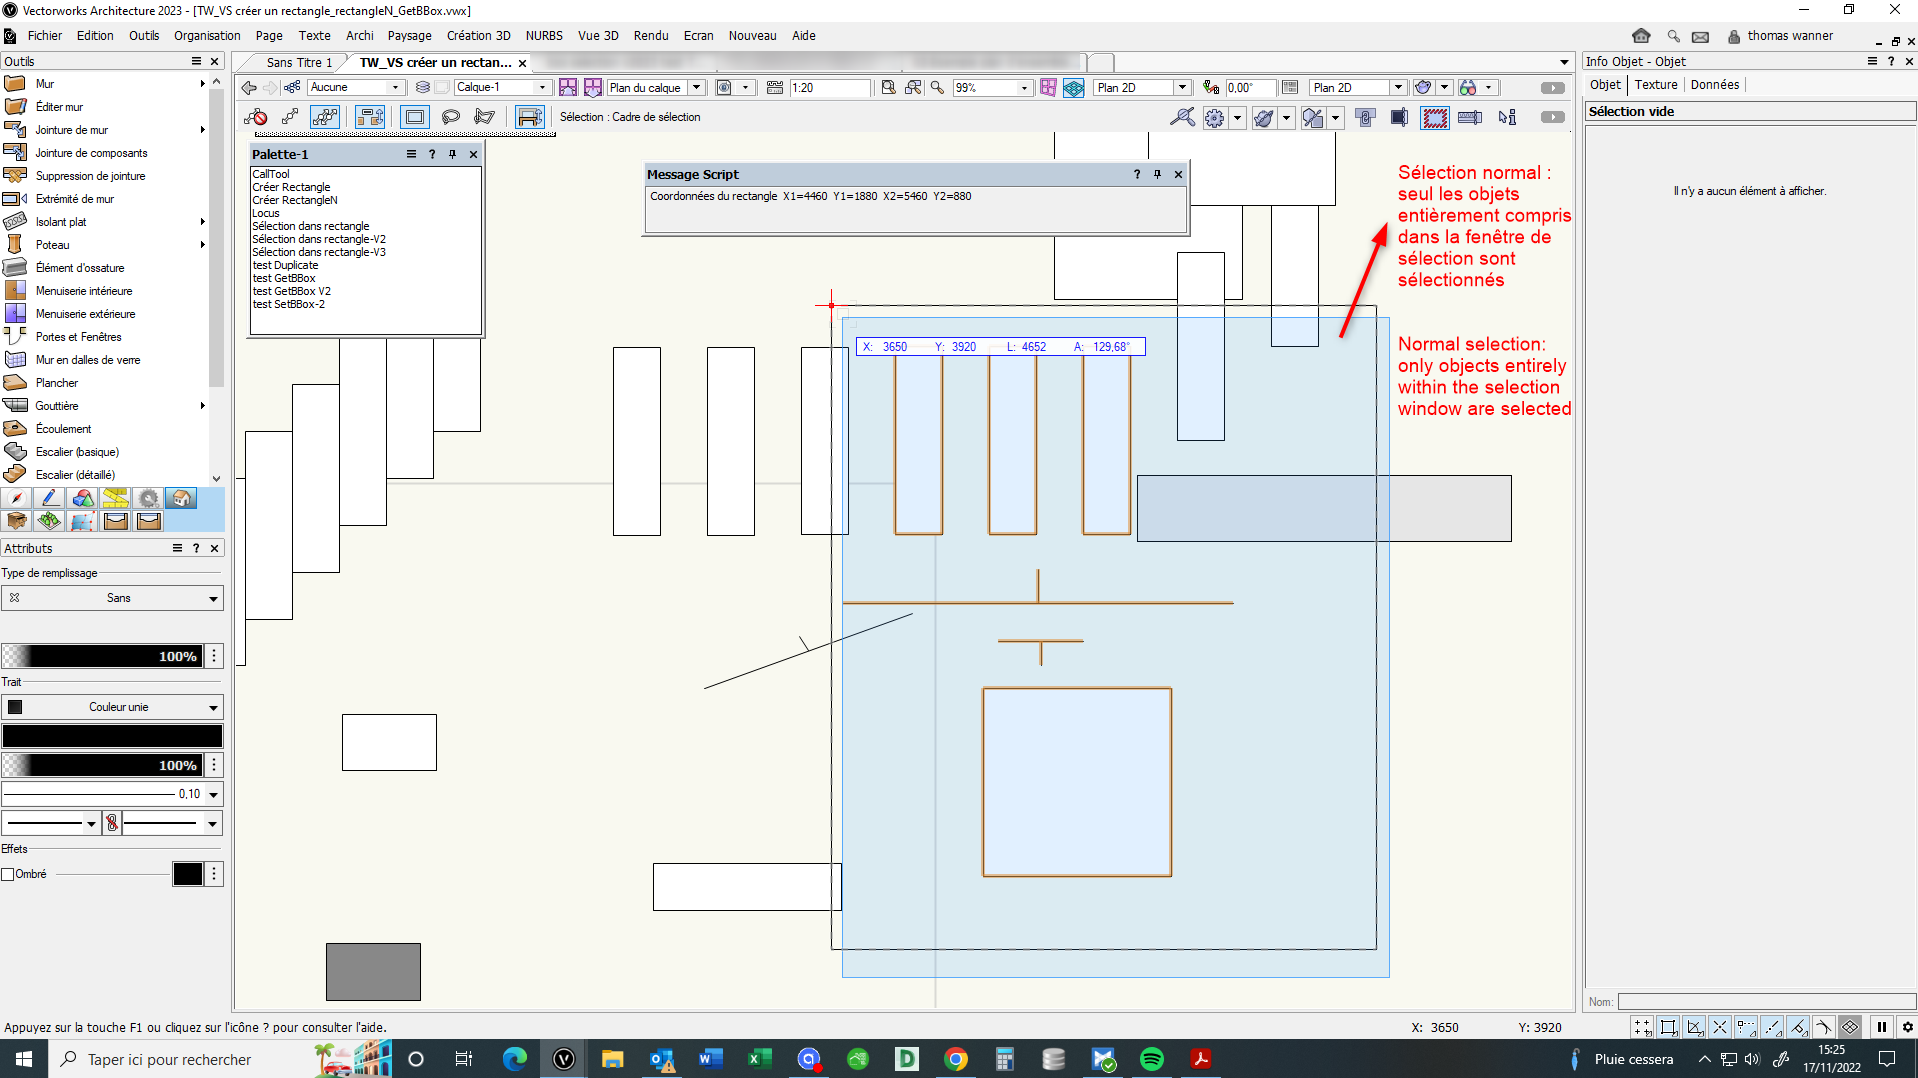Open the render mode teapot dropdown arrow

[1445, 88]
